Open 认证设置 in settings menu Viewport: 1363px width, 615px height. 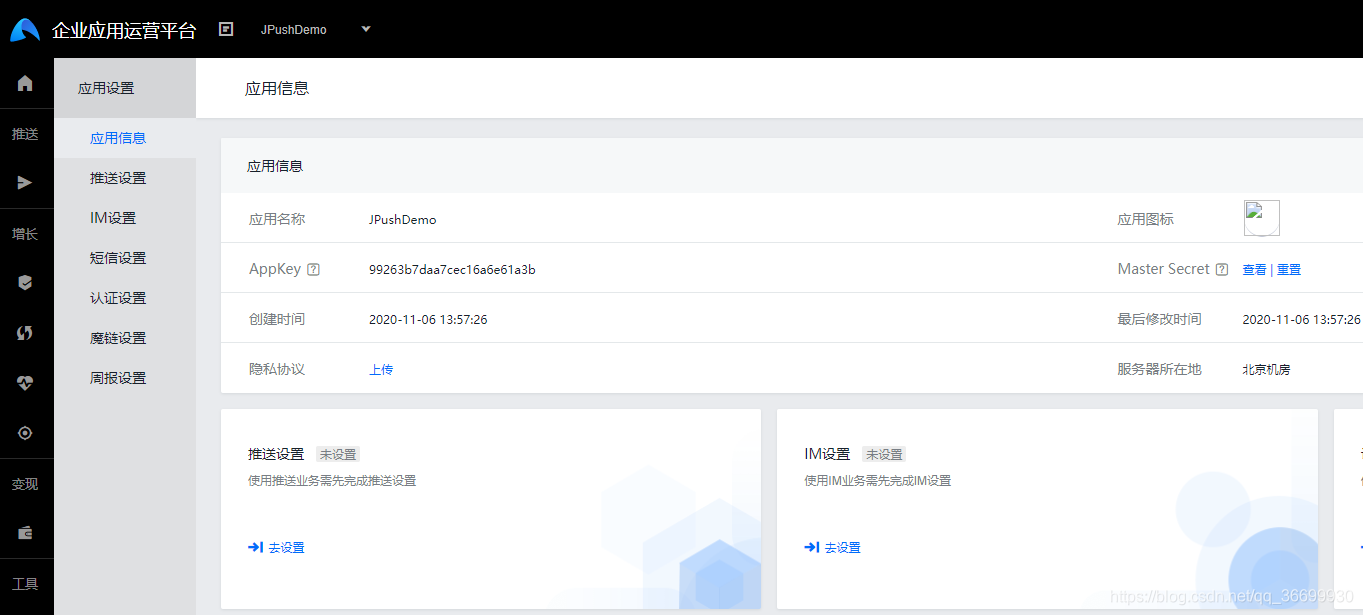118,298
